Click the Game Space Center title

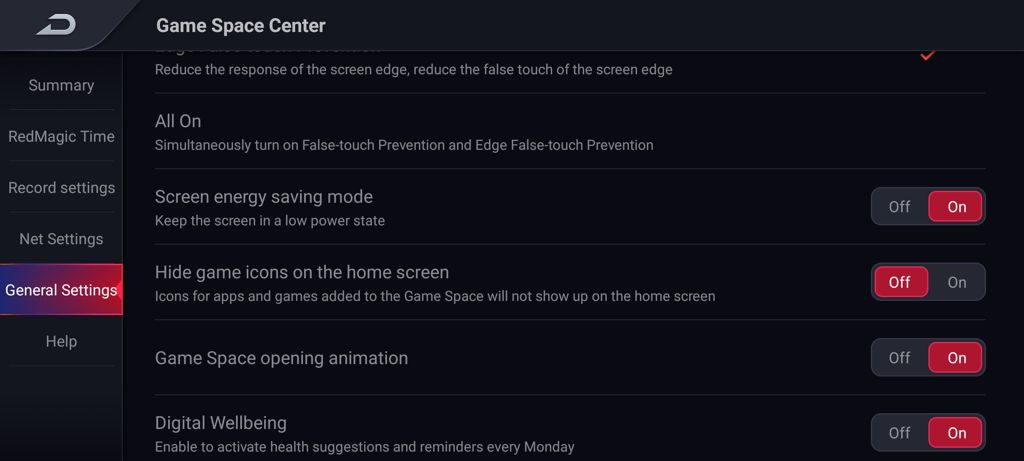tap(240, 25)
